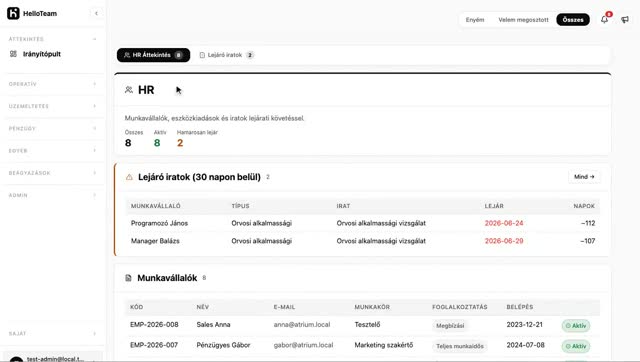This screenshot has height=362, width=640.
Task: Click the expiry date 2026-06-29
Action: click(x=504, y=241)
